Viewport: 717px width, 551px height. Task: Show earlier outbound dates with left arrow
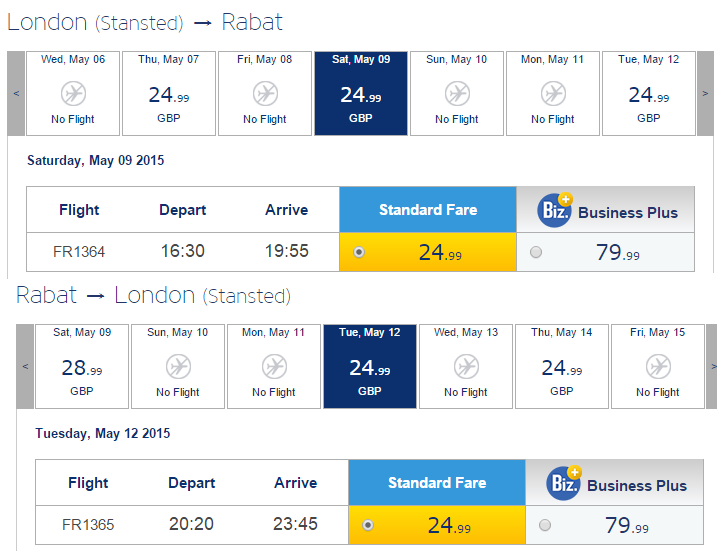pos(16,93)
